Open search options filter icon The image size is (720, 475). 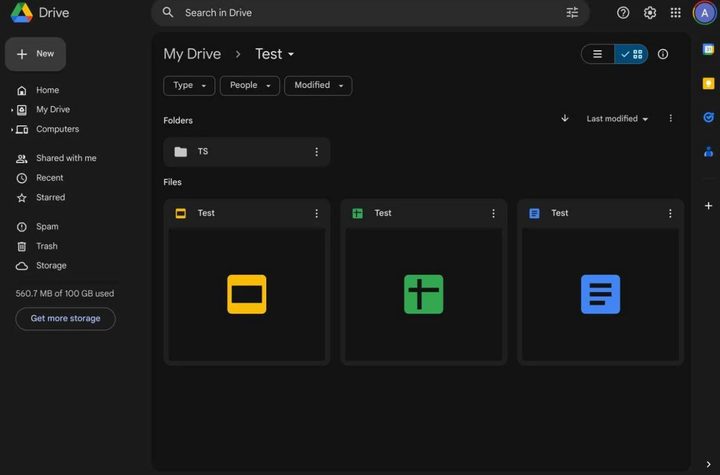pyautogui.click(x=572, y=13)
